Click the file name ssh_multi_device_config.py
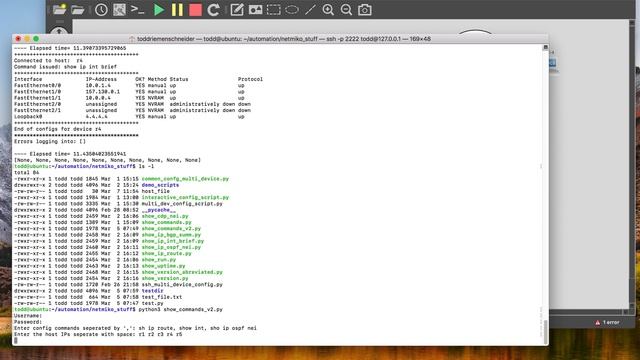The width and height of the screenshot is (640, 360). 182,284
